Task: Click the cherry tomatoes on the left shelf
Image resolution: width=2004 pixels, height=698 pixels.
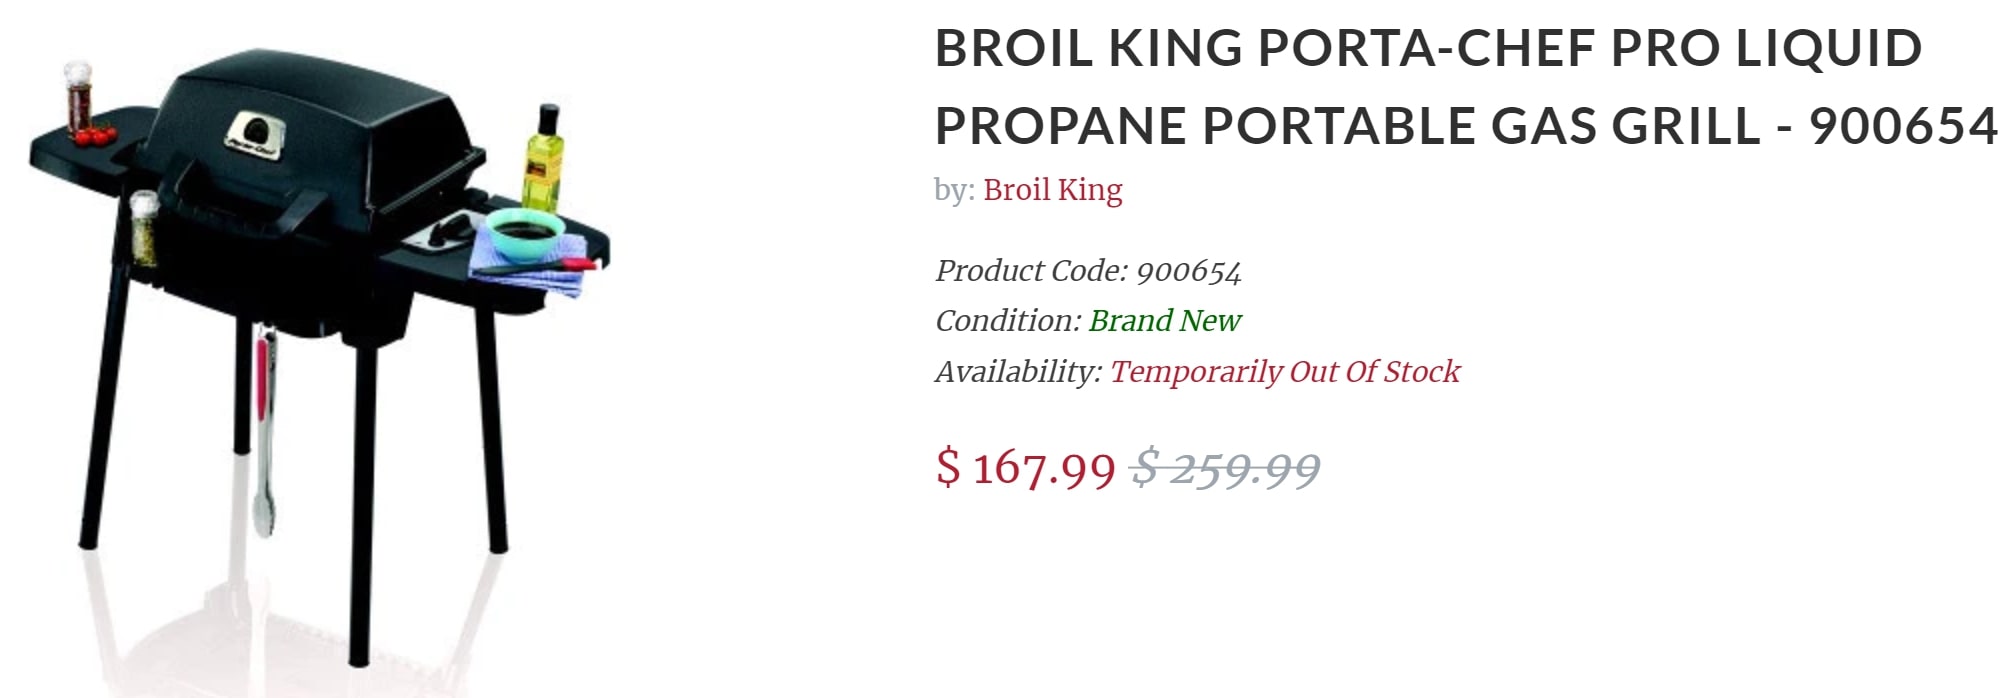Action: [x=96, y=135]
